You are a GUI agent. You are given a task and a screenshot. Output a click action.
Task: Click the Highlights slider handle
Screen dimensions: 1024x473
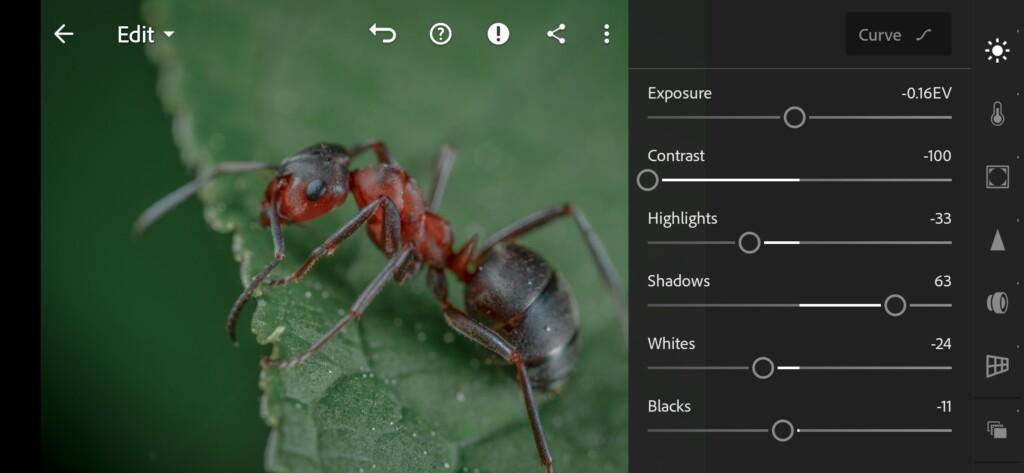pos(749,243)
